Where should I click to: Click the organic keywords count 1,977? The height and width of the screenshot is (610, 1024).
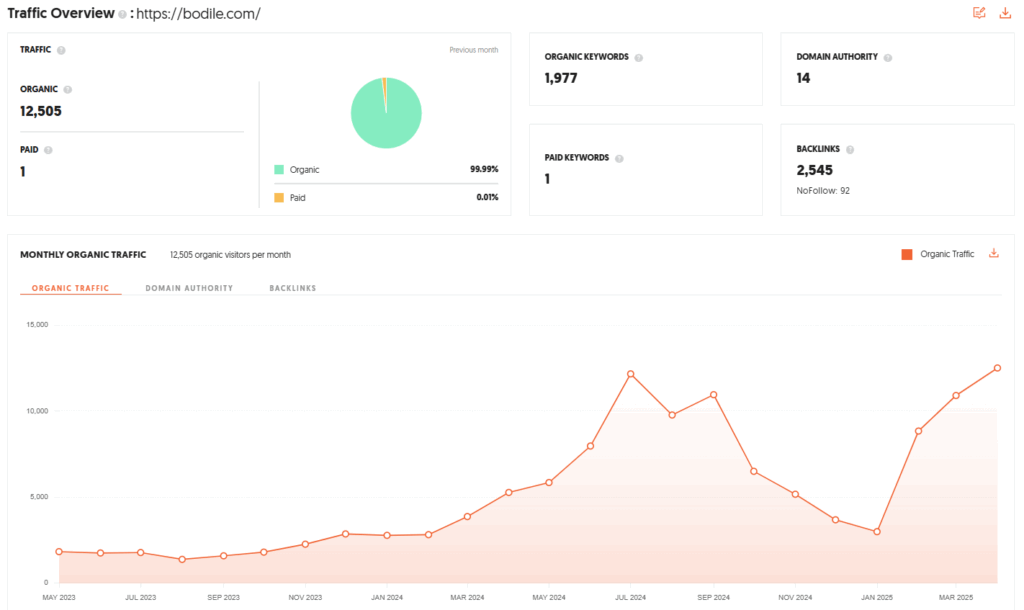coord(561,78)
